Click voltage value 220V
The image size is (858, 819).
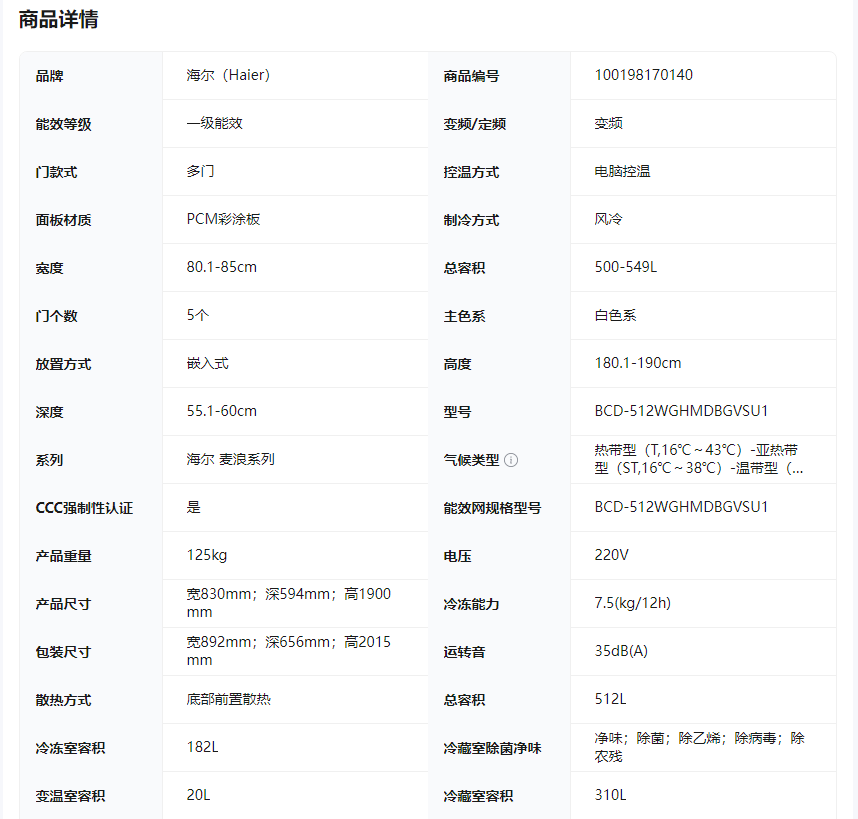pos(611,555)
